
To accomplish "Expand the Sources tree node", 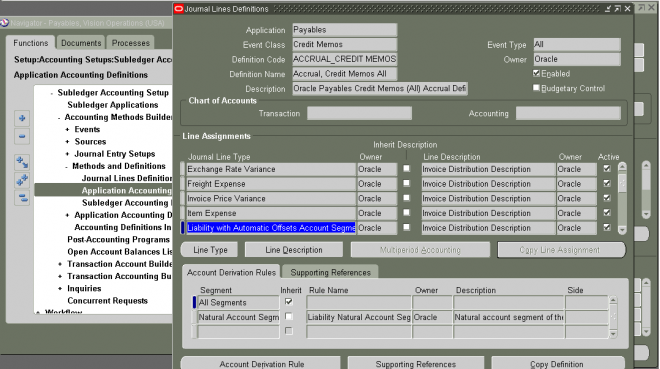I will coord(67,142).
